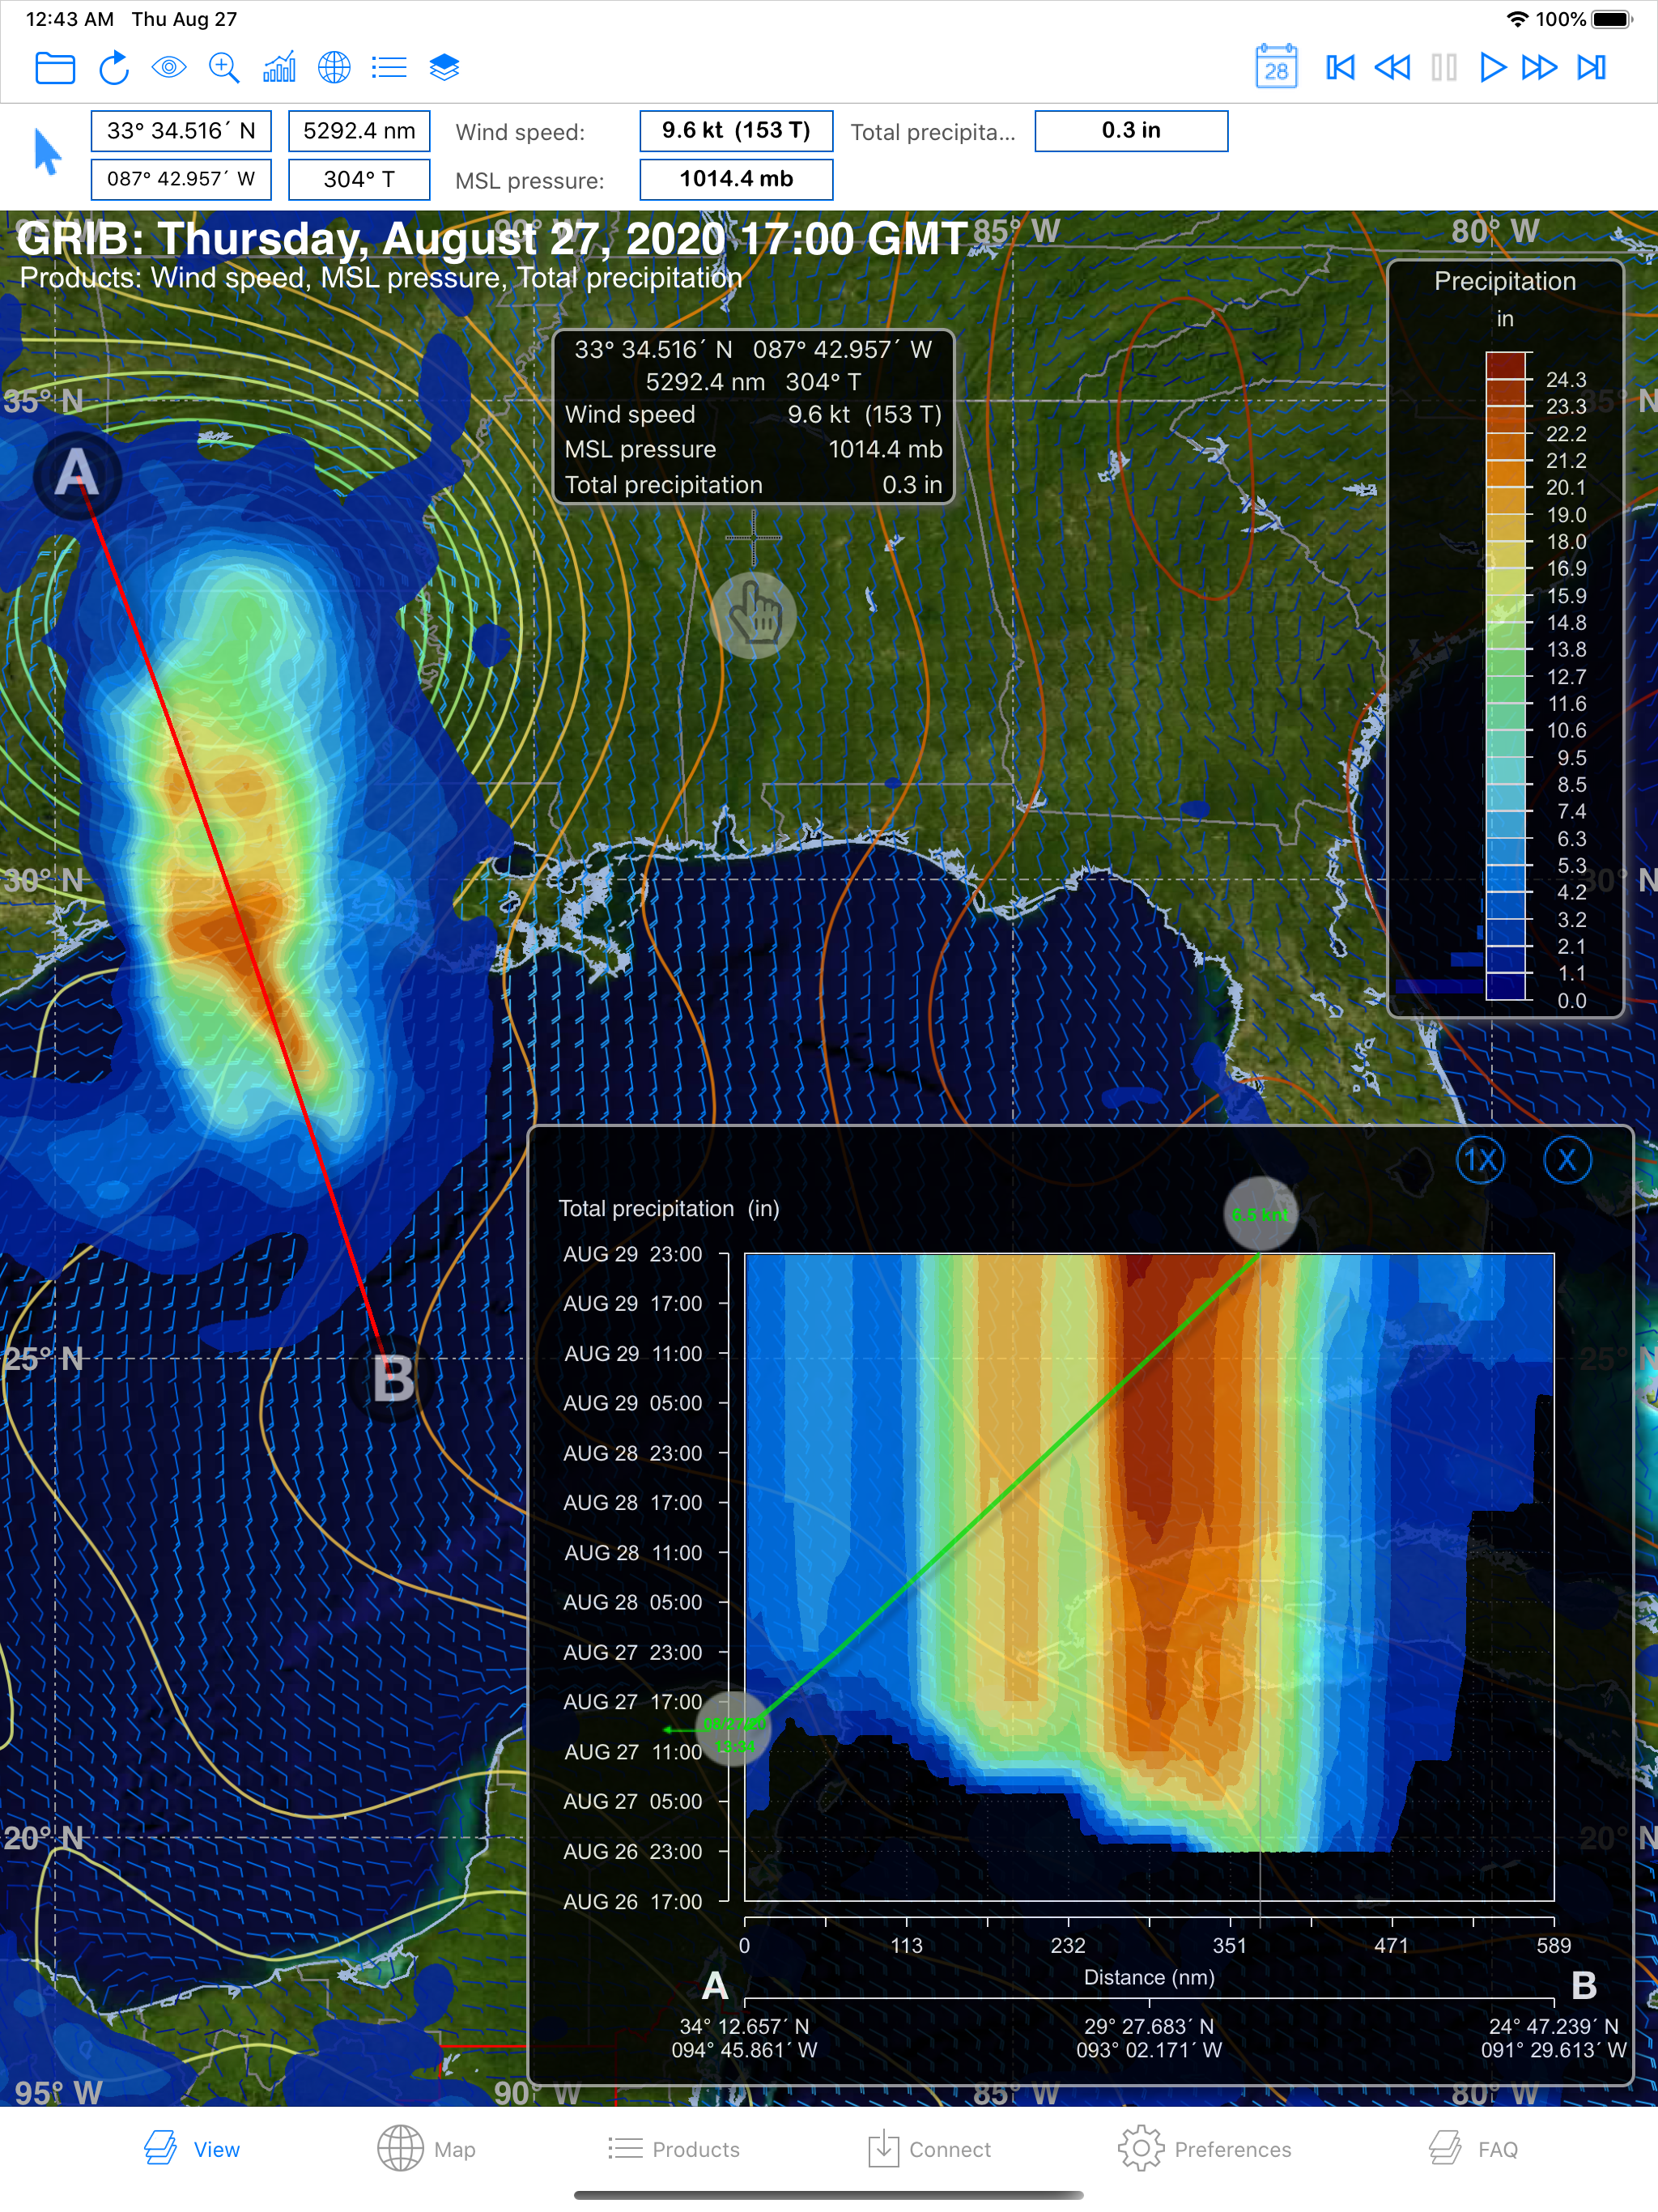This screenshot has height=2212, width=1658.
Task: Tap the total precipitation 0.3 in box
Action: pos(1131,131)
